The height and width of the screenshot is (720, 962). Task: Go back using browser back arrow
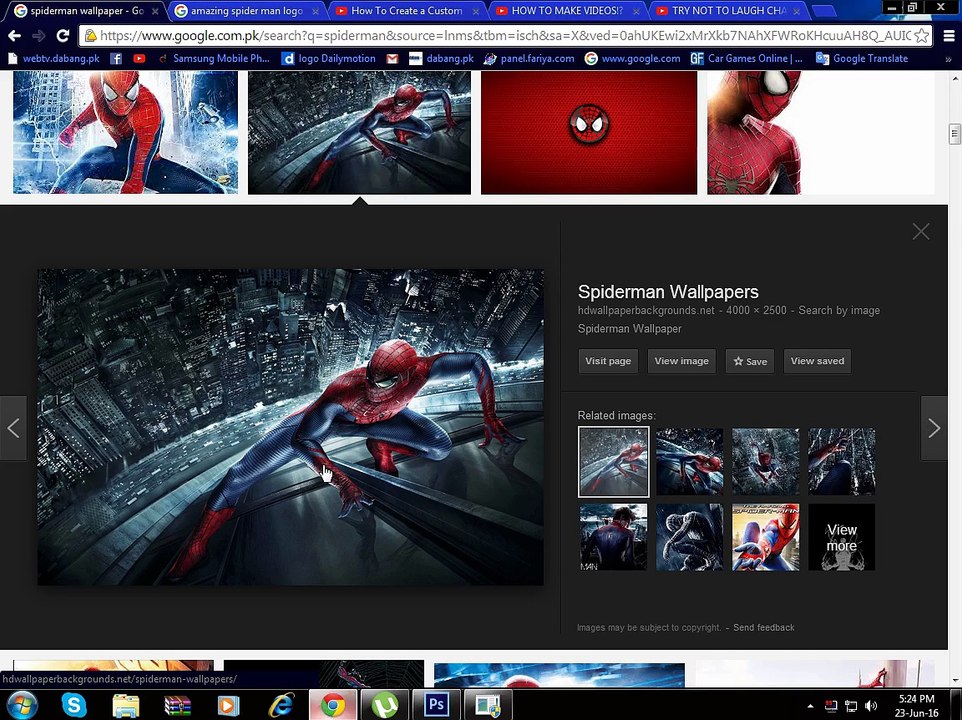[x=14, y=36]
